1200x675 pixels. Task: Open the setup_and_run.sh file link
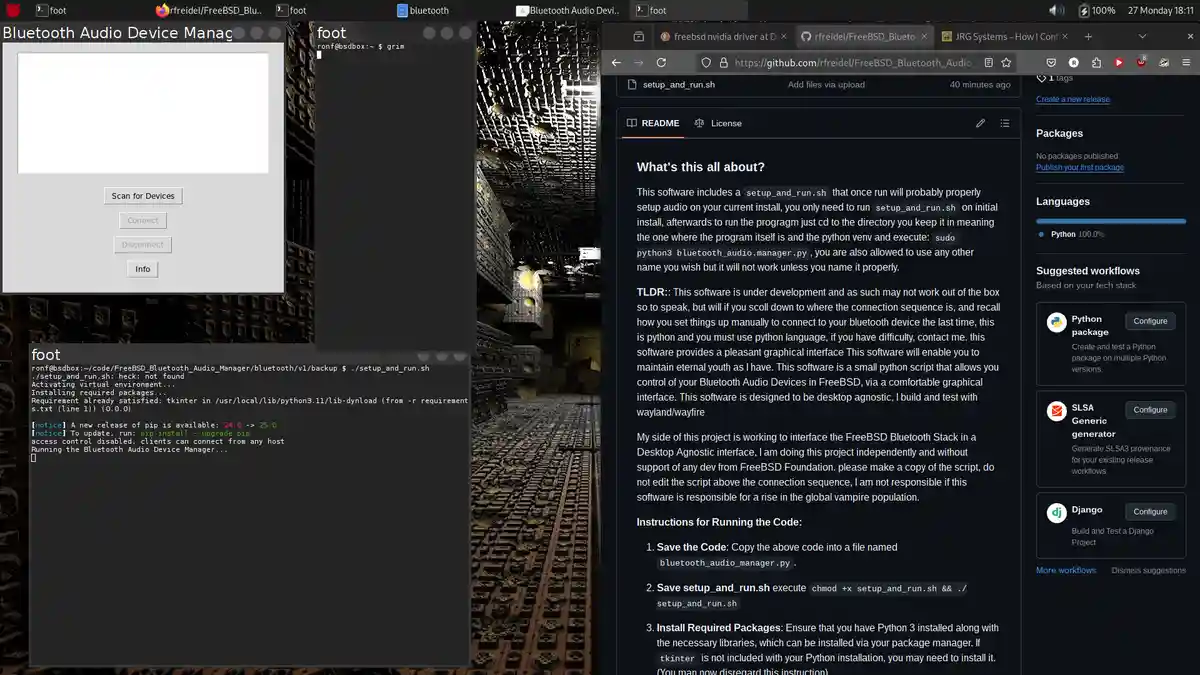coord(678,85)
